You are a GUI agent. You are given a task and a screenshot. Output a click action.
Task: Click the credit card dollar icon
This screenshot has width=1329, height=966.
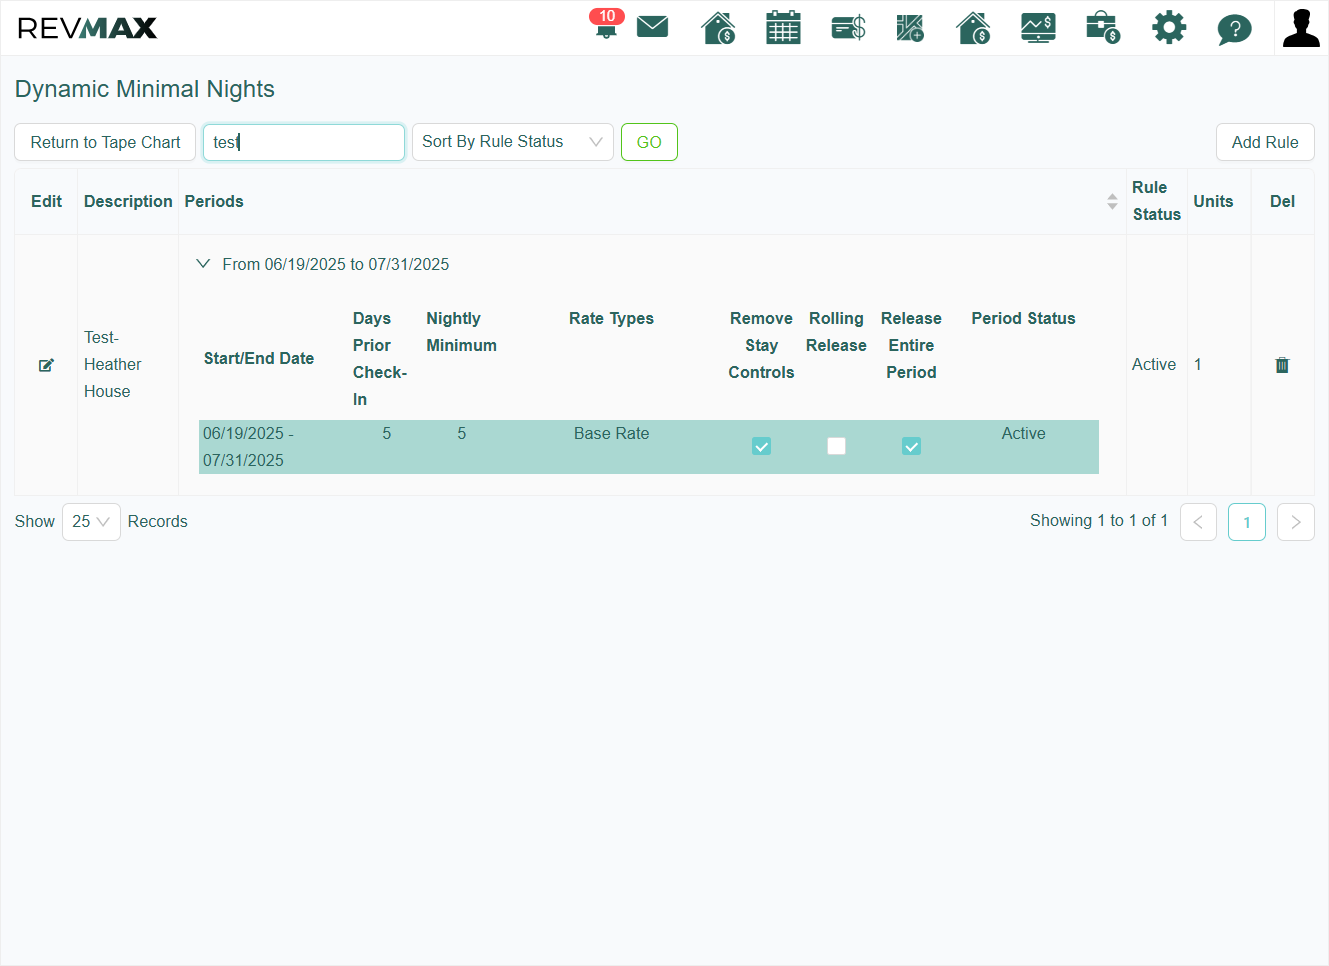pos(848,27)
